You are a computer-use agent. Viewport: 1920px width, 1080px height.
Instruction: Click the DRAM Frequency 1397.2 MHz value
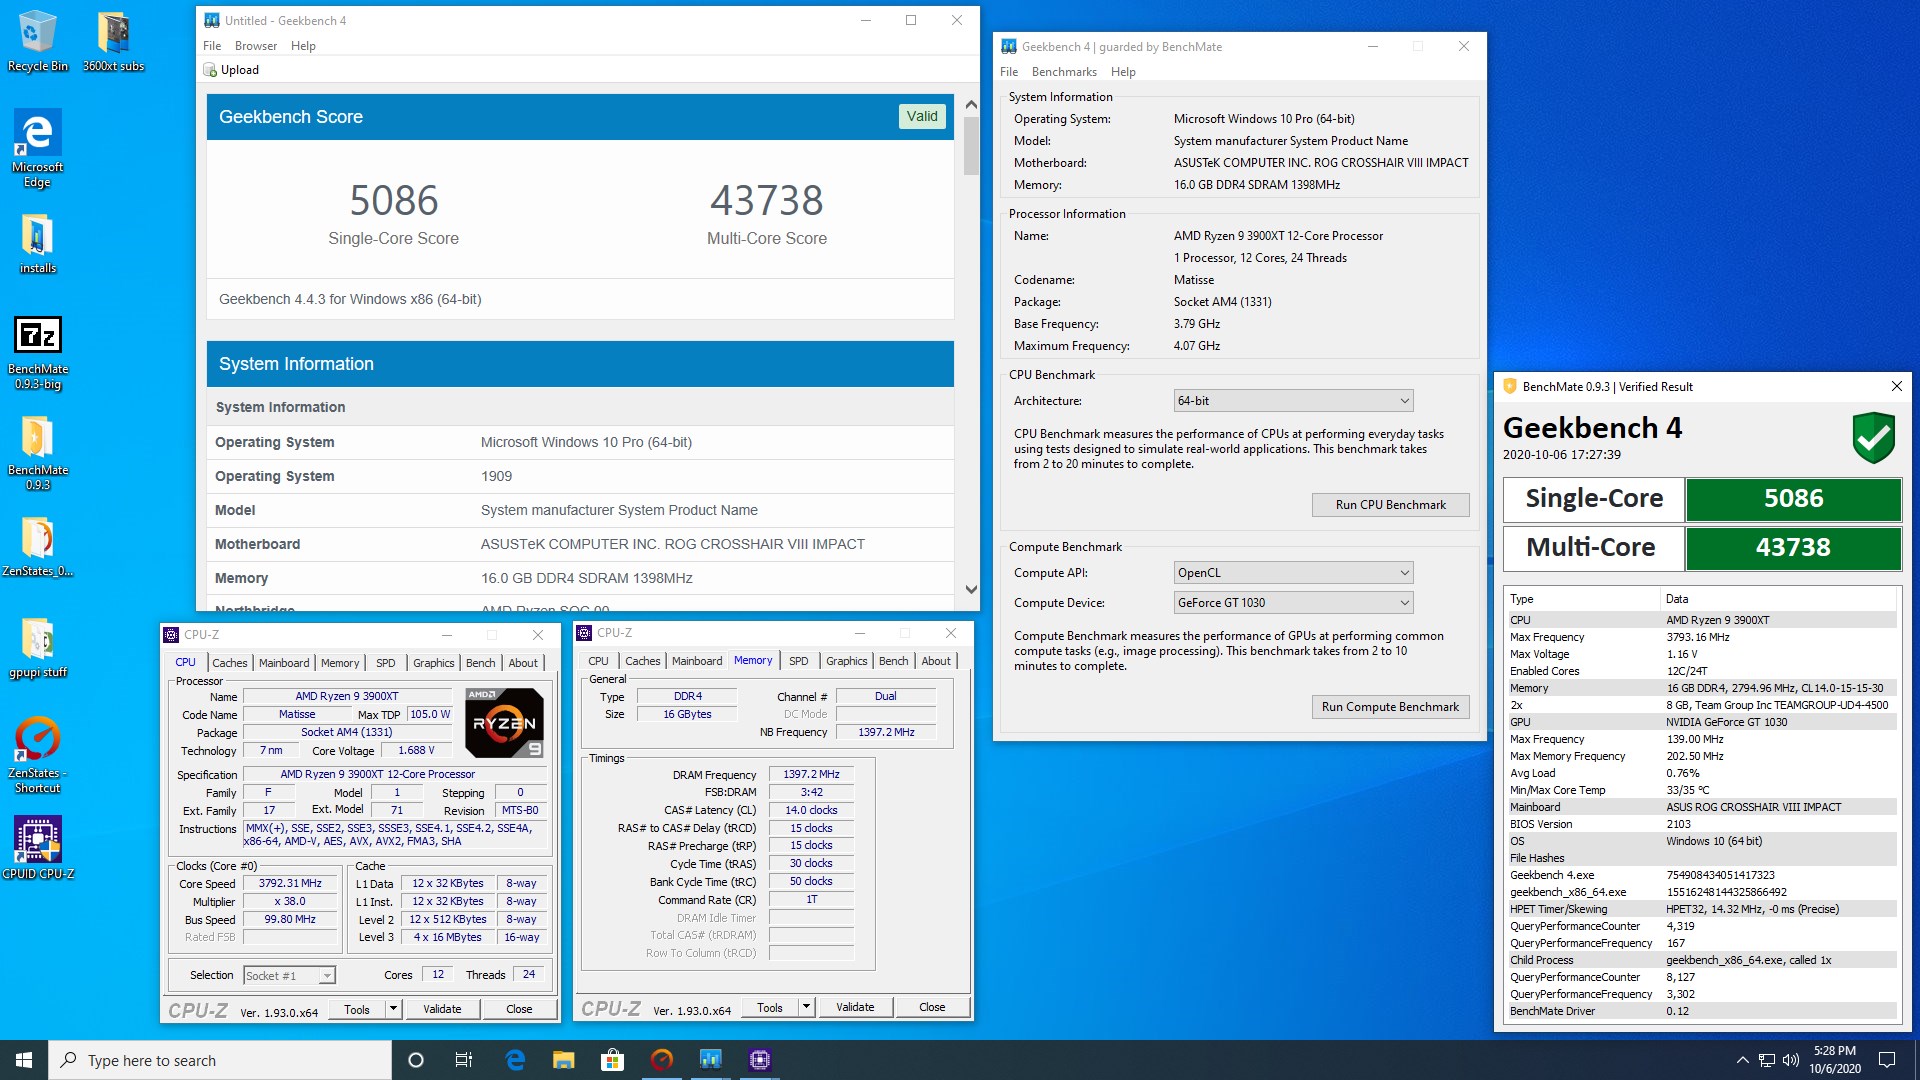[x=811, y=774]
